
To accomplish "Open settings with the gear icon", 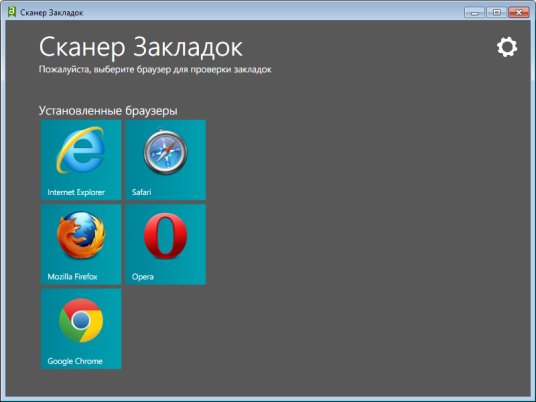I will pos(507,47).
